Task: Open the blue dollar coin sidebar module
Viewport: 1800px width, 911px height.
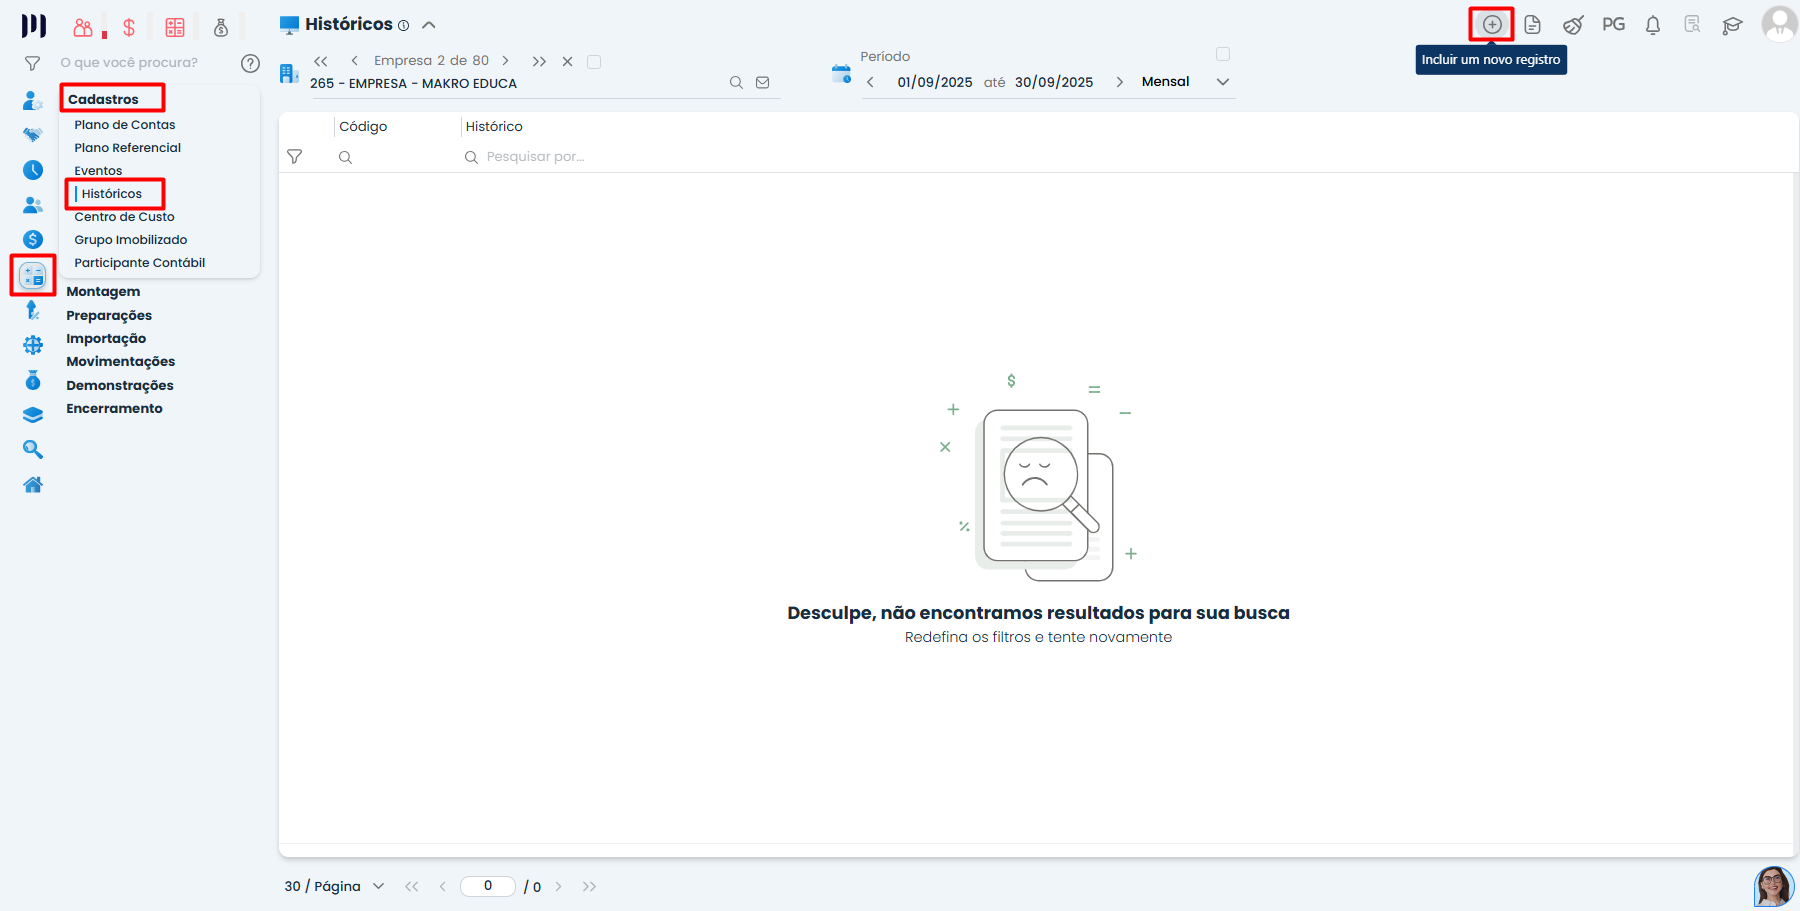Action: [33, 239]
